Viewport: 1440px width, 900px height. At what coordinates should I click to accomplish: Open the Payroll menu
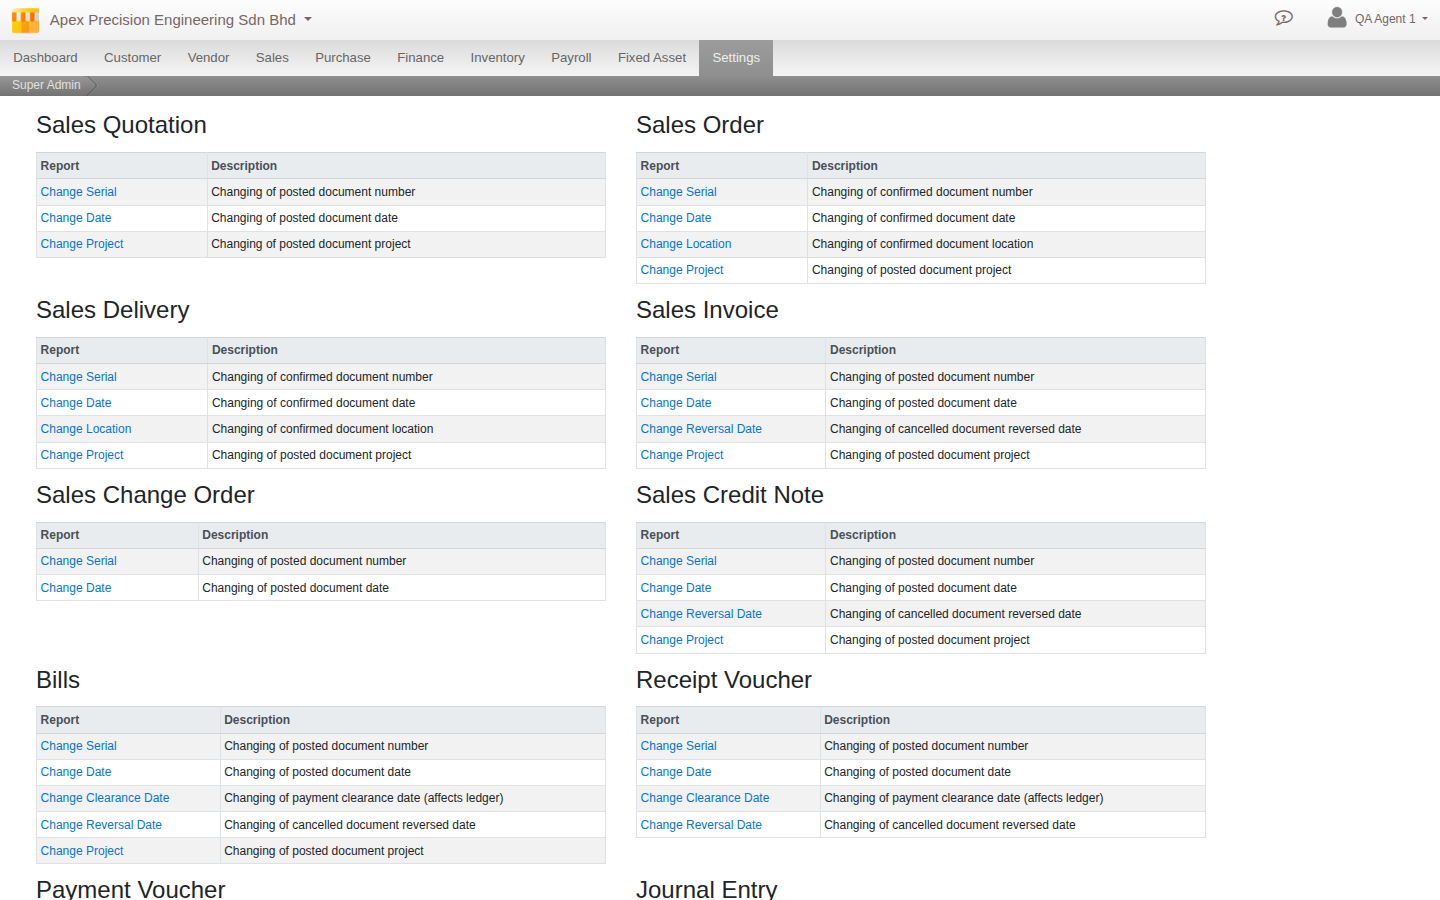point(571,58)
